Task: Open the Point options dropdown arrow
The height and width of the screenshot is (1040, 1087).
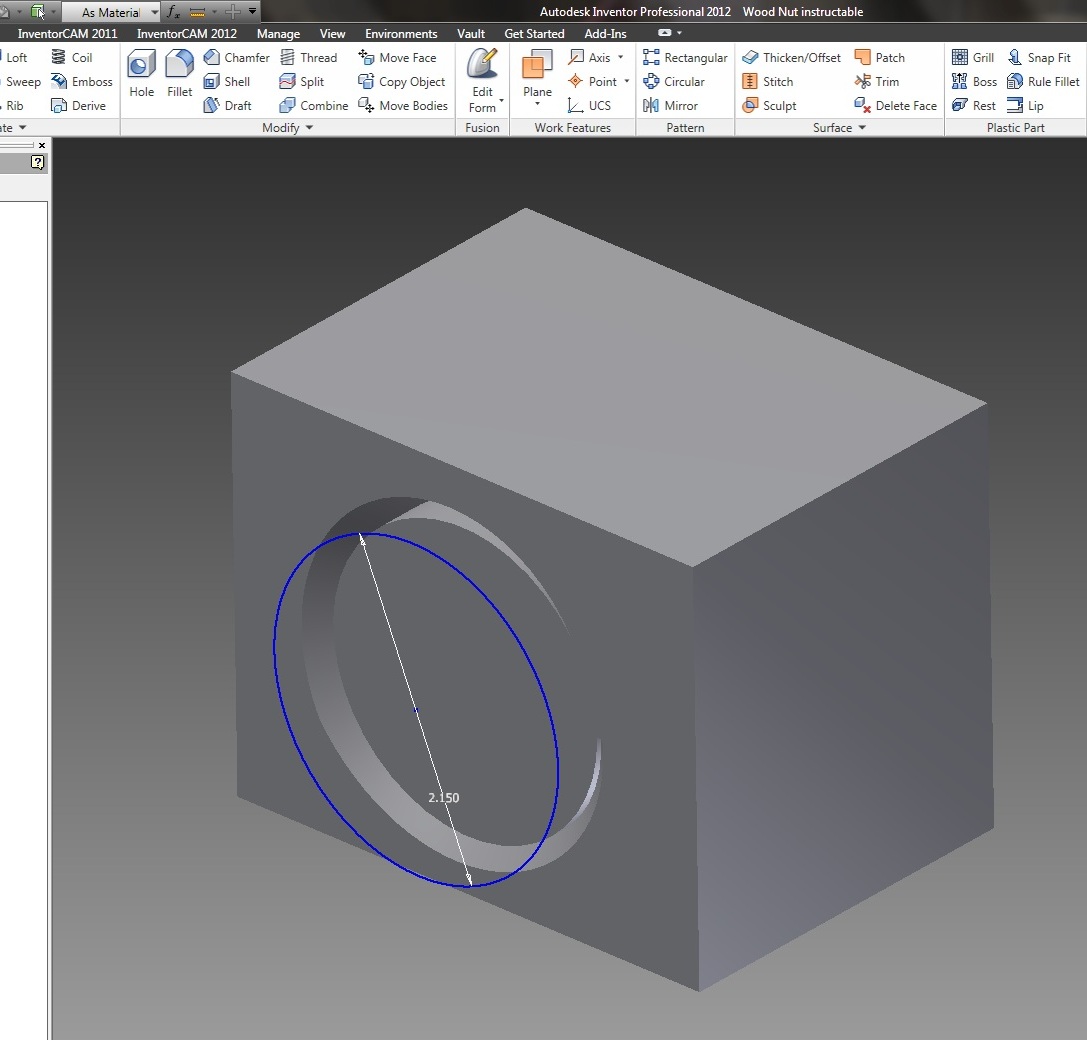Action: (627, 81)
